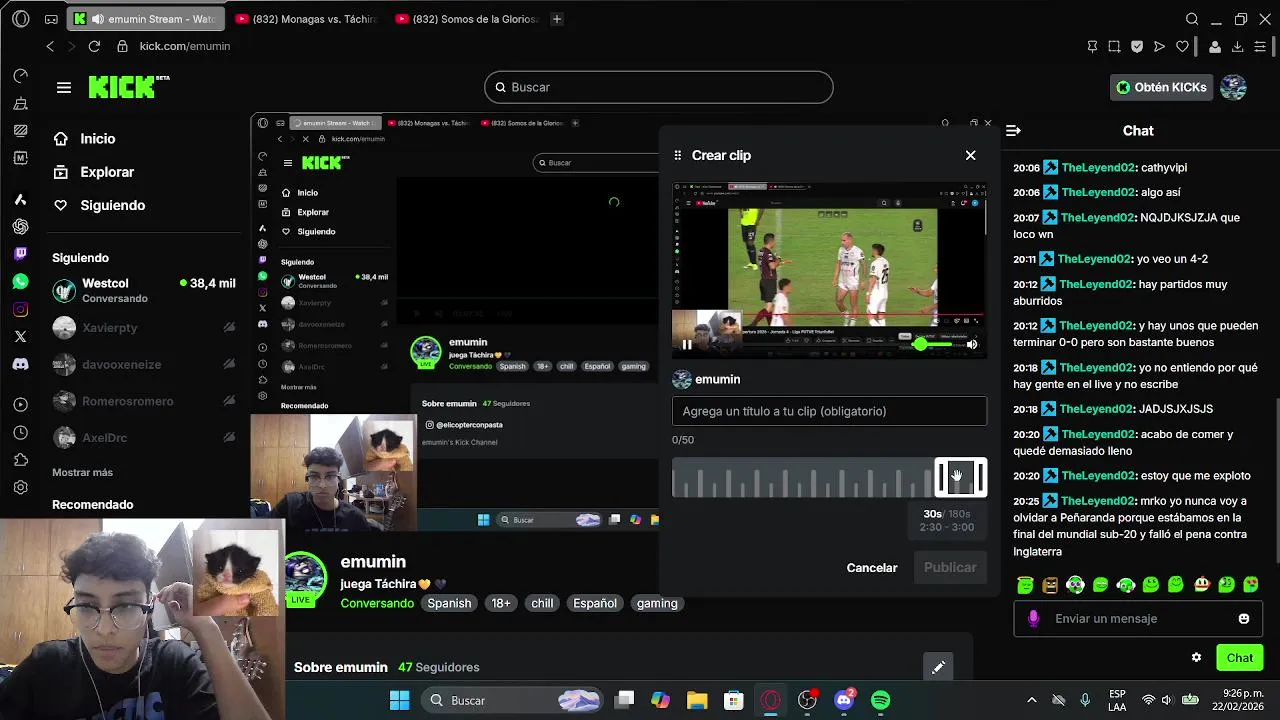This screenshot has width=1280, height=720.
Task: Open X (Twitter) in Opera sidebar
Action: pos(20,337)
